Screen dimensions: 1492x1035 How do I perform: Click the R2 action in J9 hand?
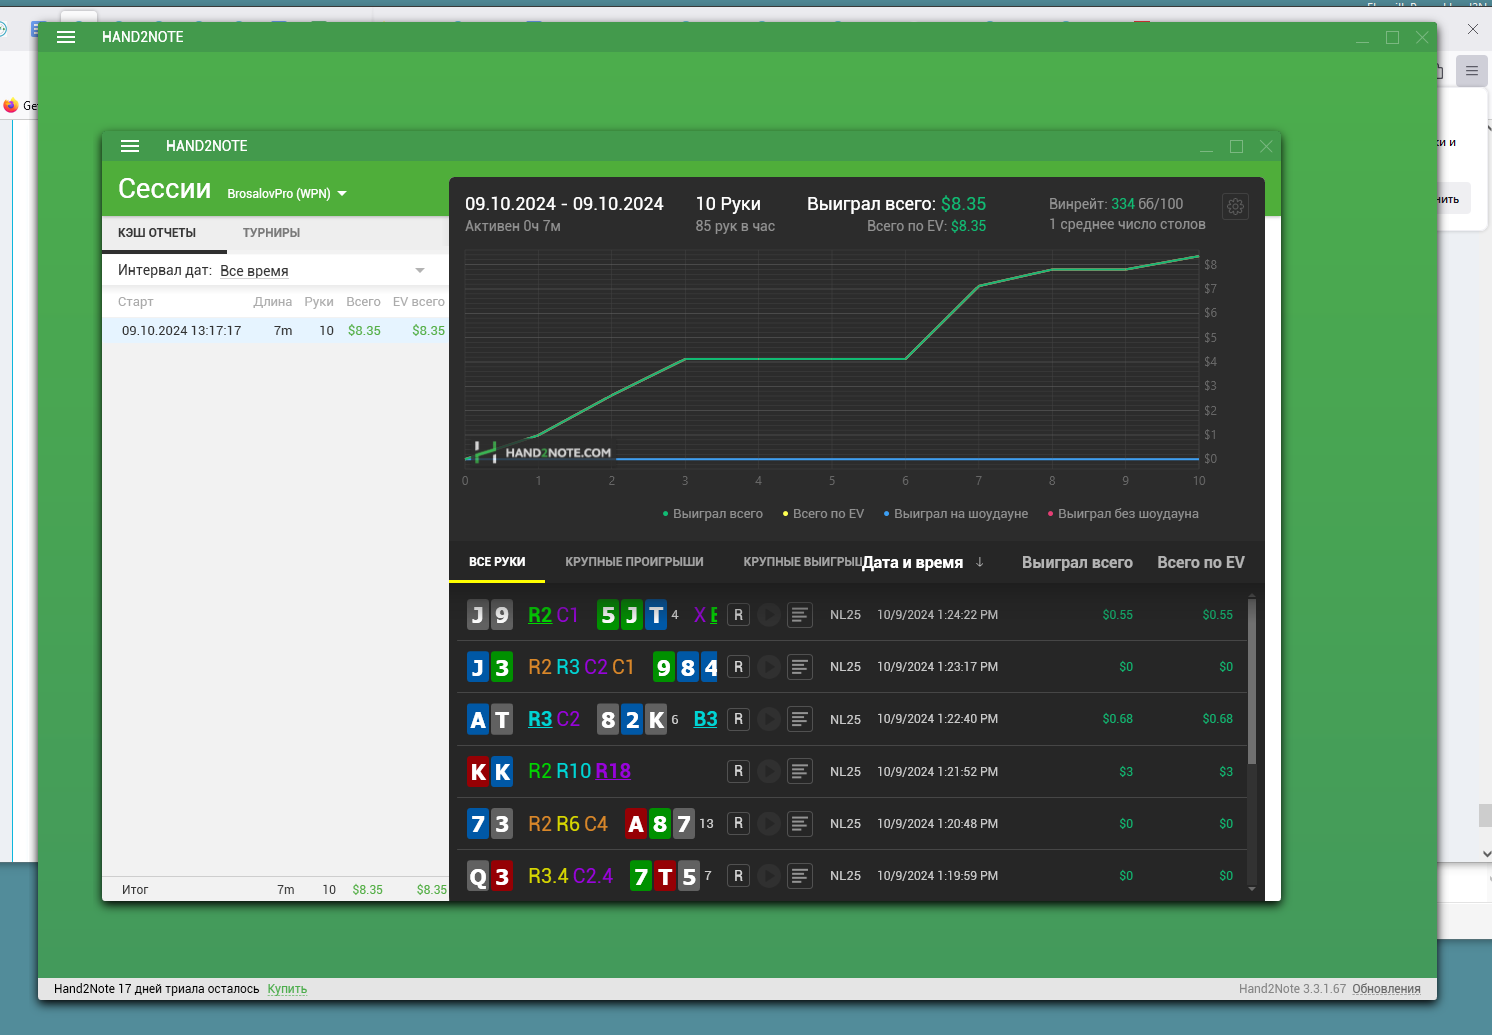[x=540, y=615]
